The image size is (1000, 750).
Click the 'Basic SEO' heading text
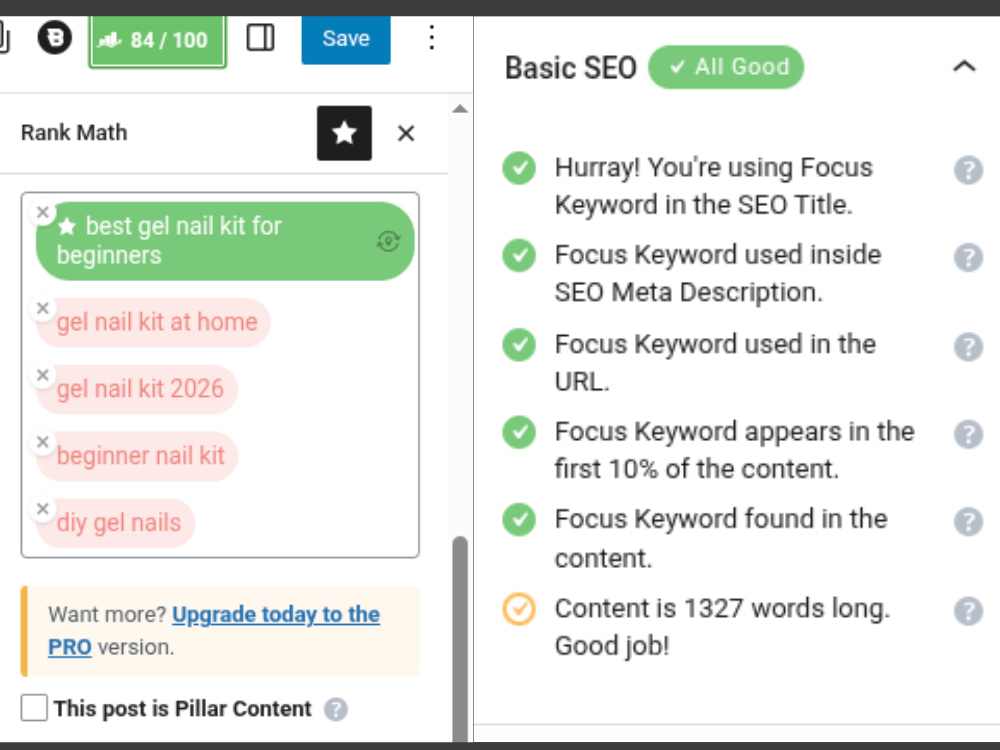571,68
